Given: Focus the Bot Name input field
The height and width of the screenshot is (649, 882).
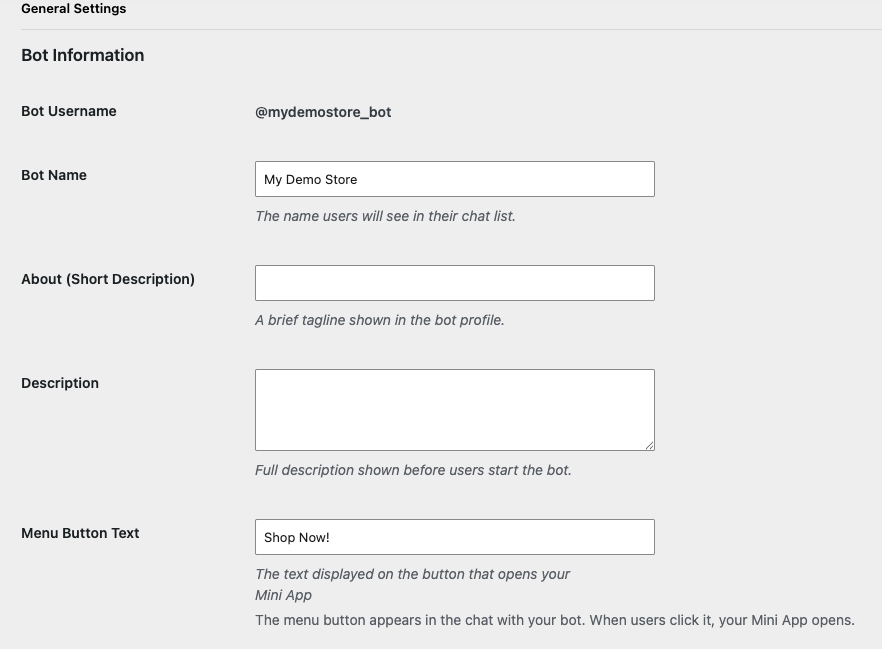Looking at the screenshot, I should (454, 179).
